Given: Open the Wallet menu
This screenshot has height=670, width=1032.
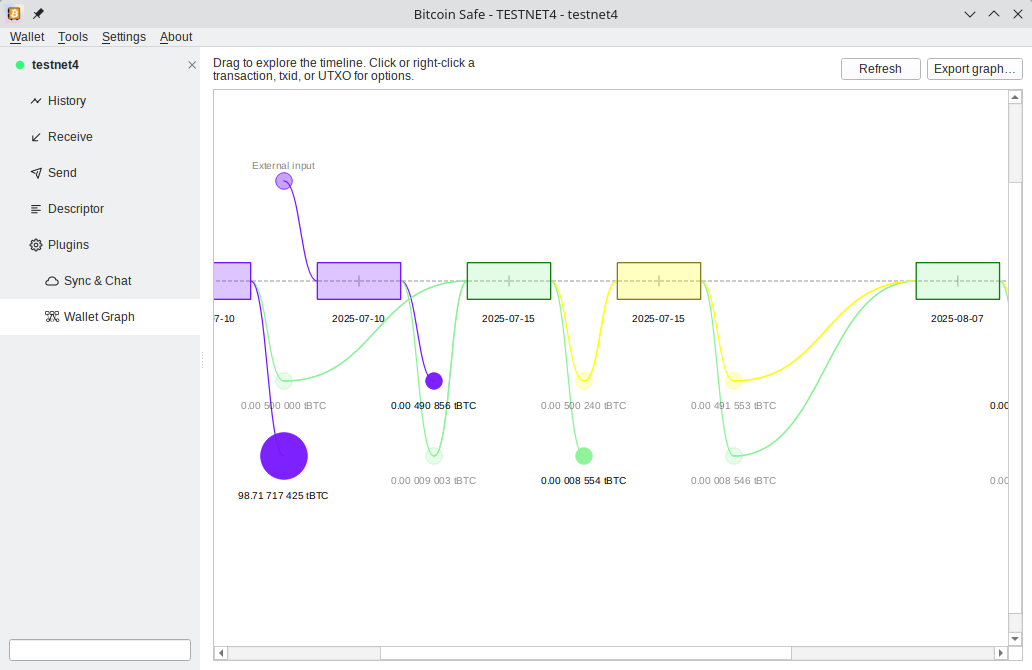Looking at the screenshot, I should (x=27, y=37).
